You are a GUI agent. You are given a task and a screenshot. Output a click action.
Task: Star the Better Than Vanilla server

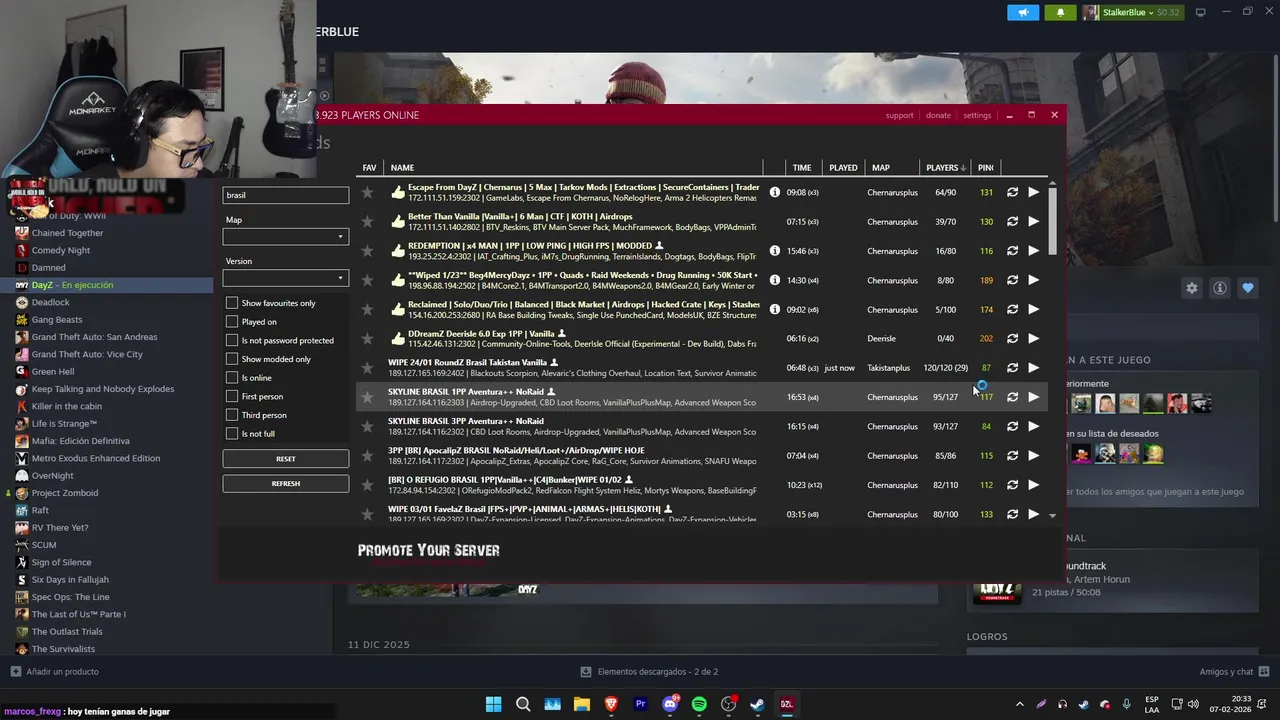point(367,221)
